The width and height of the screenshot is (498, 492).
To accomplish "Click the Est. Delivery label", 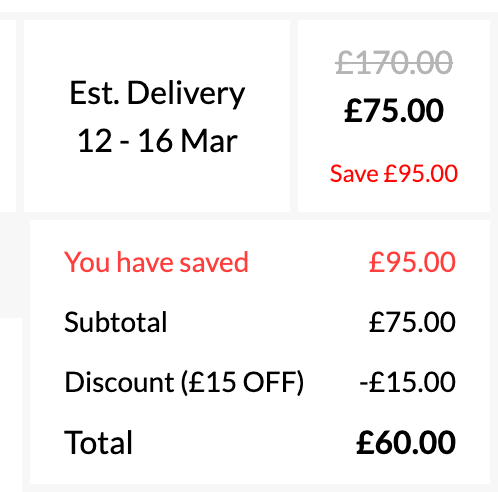I will point(157,93).
